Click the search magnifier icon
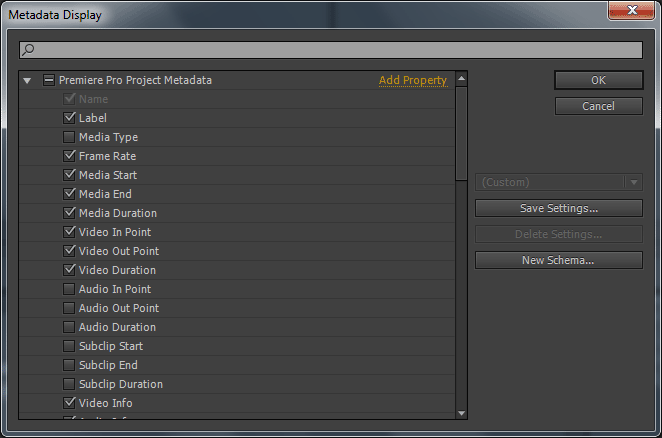662x438 pixels. pos(28,49)
